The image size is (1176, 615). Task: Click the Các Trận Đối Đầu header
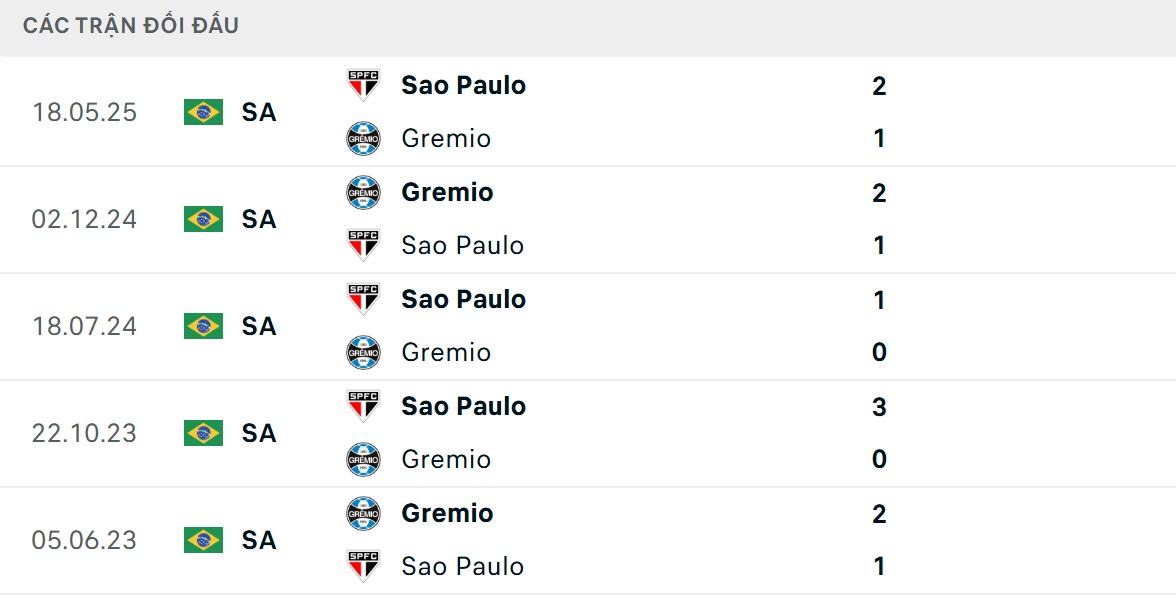tap(131, 26)
